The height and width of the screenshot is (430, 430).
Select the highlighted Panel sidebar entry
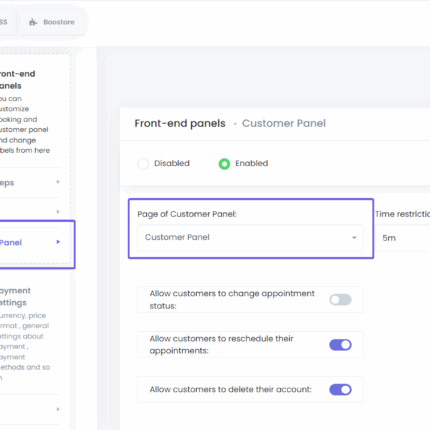(x=37, y=244)
